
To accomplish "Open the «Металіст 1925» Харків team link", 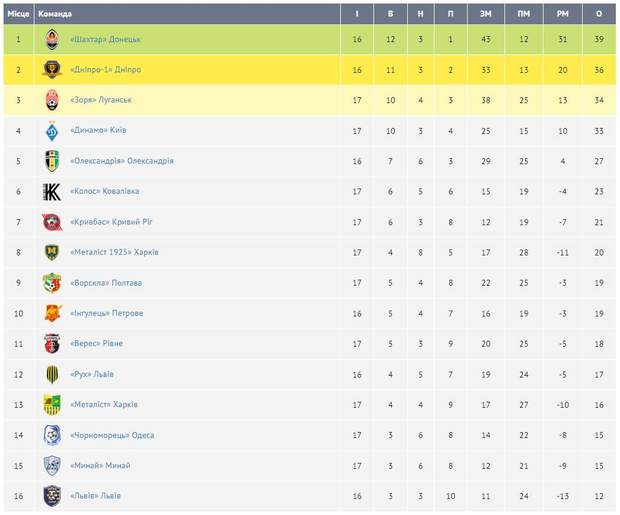I will point(115,252).
